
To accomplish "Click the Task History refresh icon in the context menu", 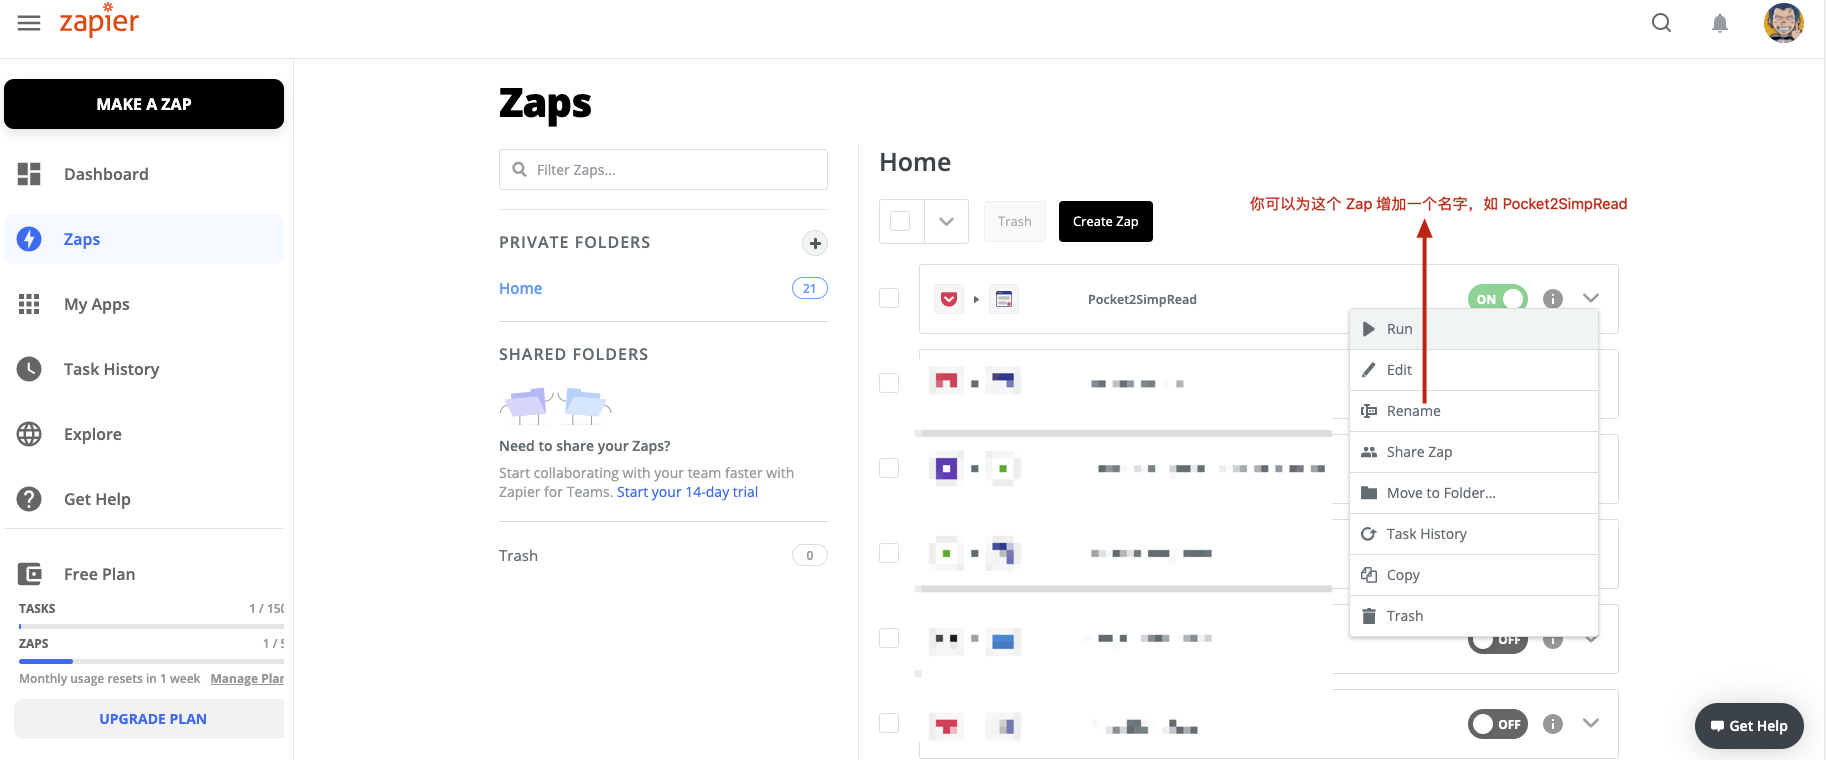I will (1369, 534).
